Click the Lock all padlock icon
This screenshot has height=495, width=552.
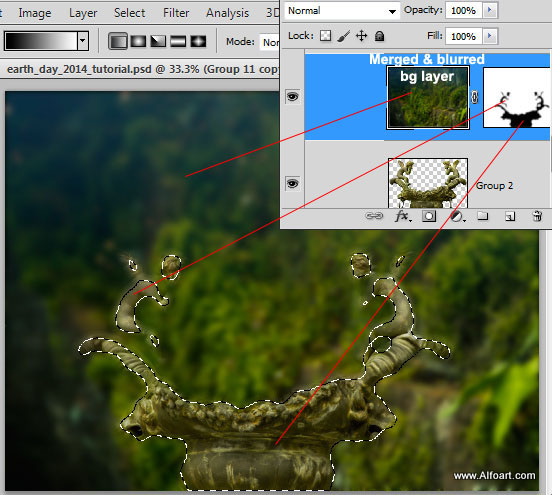[x=379, y=36]
